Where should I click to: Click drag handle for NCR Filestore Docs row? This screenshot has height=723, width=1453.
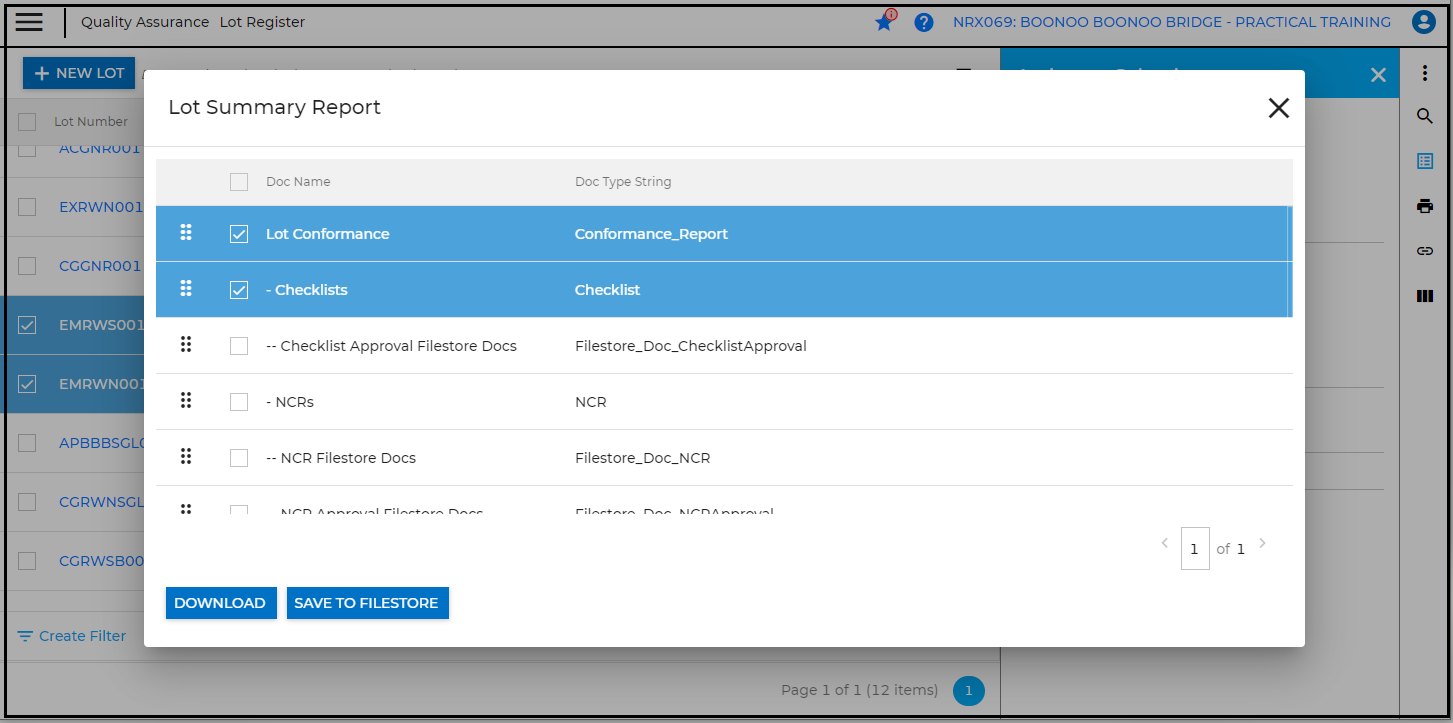[x=185, y=457]
